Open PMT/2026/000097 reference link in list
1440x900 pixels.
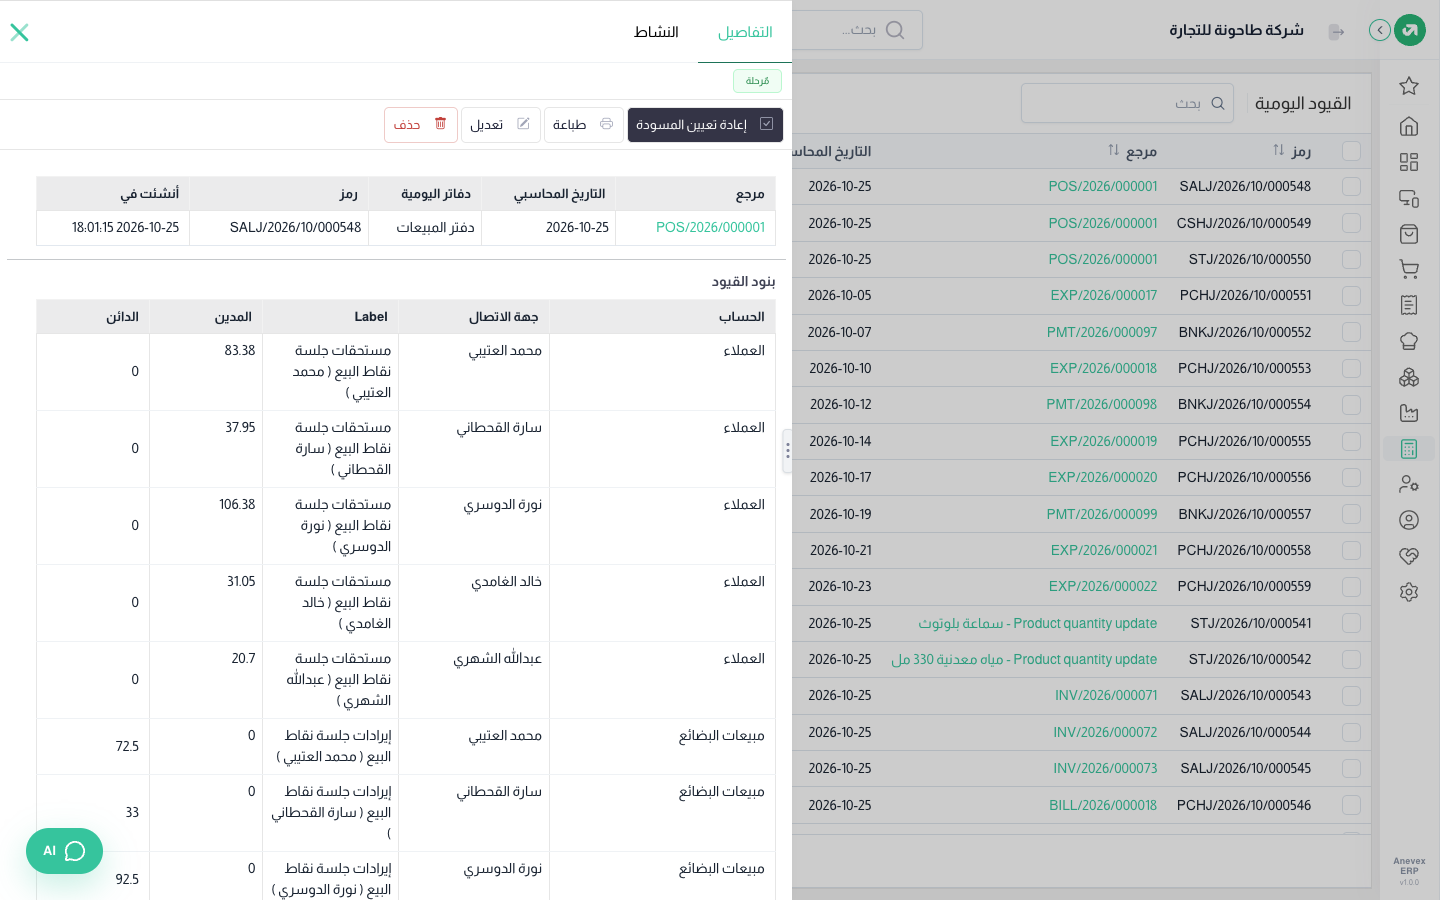point(1102,332)
